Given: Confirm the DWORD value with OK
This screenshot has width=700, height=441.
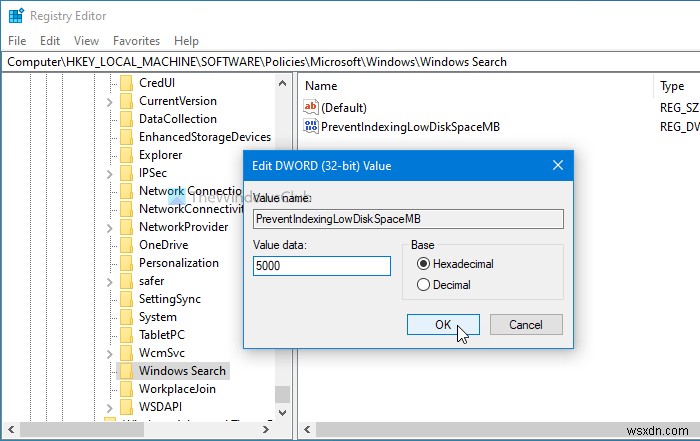Looking at the screenshot, I should (443, 325).
